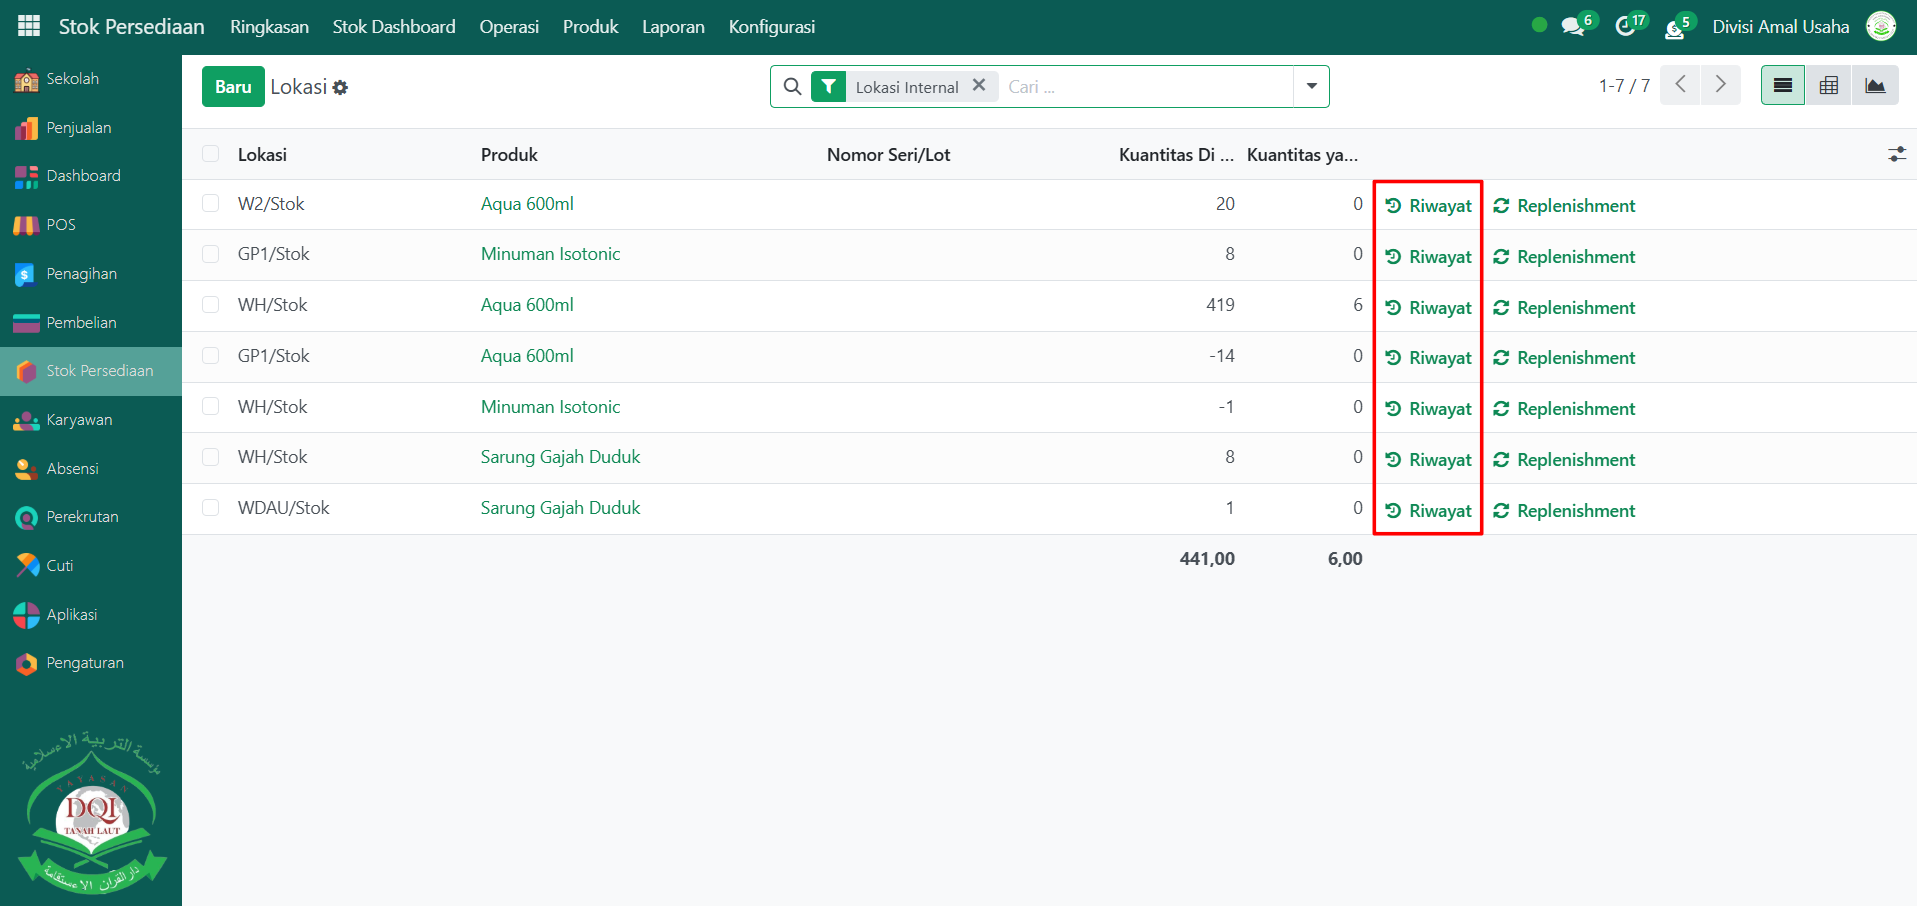
Task: Open the Lokasi gear settings icon
Action: pos(341,88)
